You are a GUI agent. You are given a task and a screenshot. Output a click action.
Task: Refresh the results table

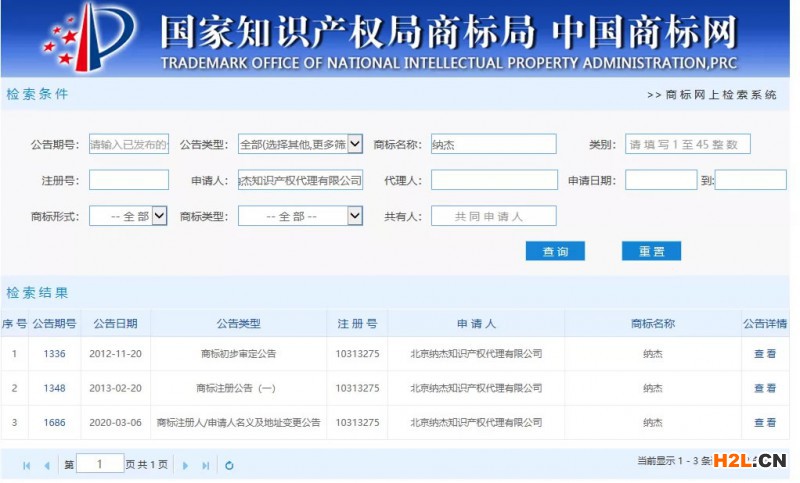click(x=229, y=465)
